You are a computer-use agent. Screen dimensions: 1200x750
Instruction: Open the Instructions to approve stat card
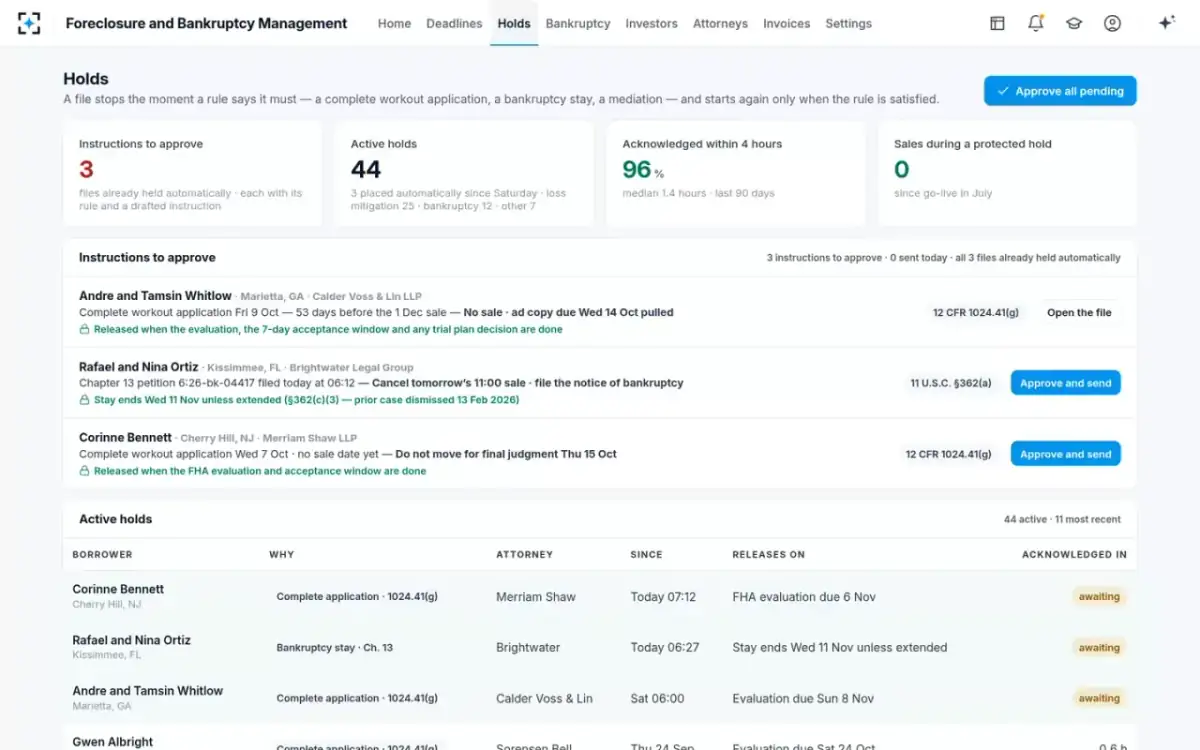(x=192, y=174)
